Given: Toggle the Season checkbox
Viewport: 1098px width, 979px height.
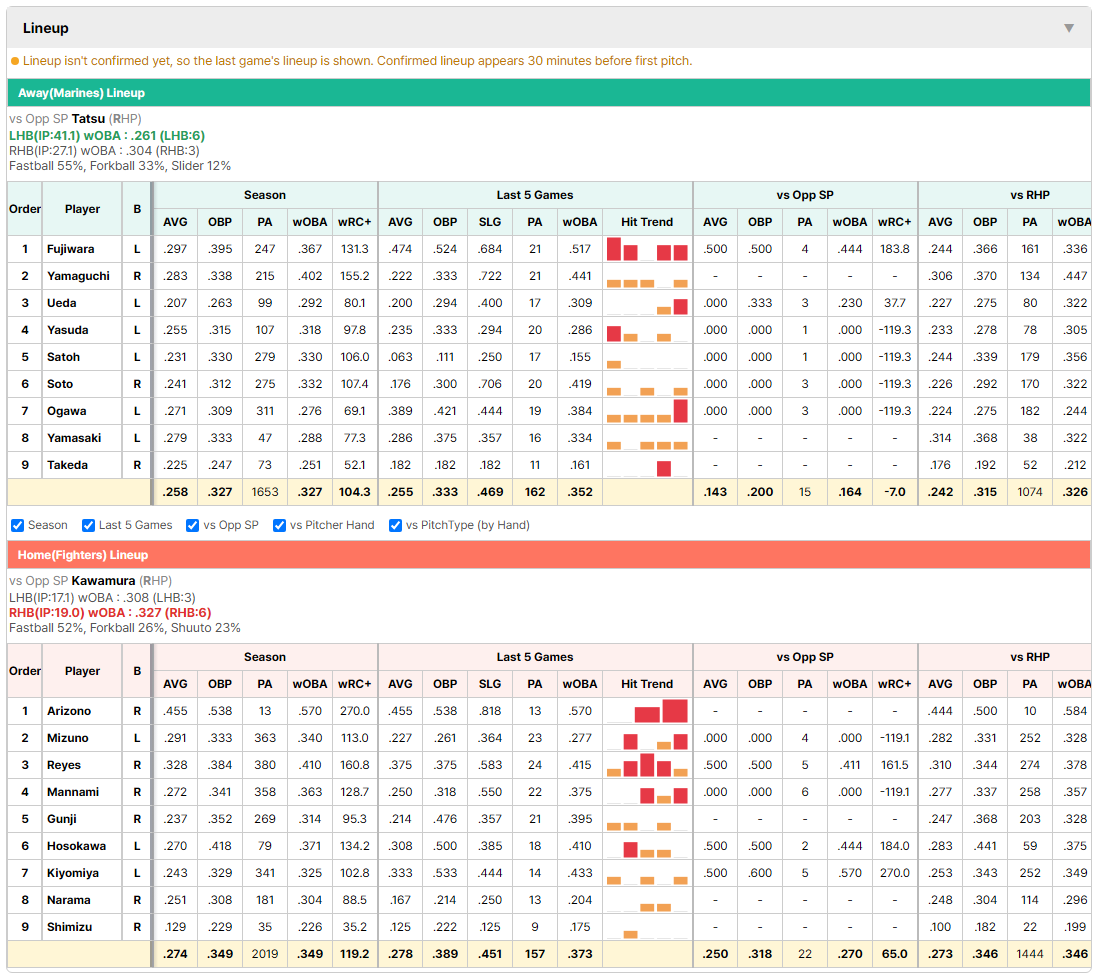Looking at the screenshot, I should tap(18, 525).
